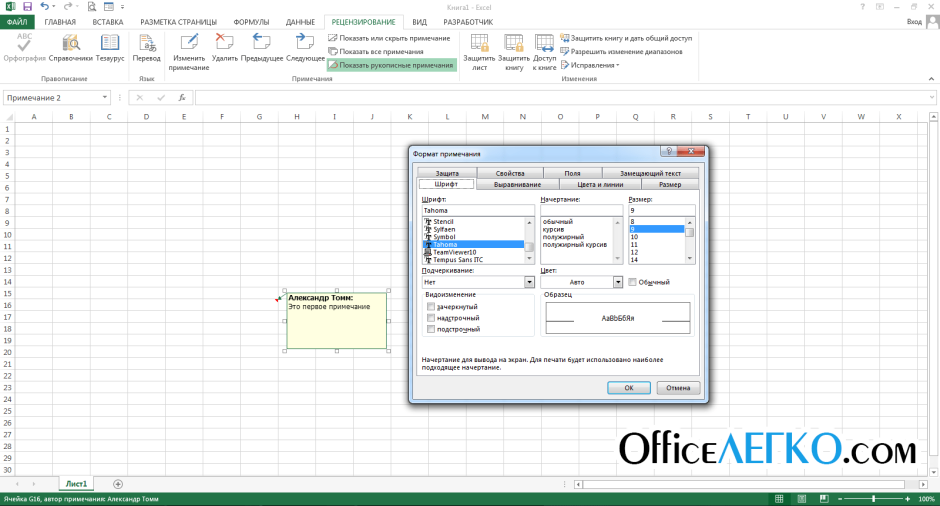The height and width of the screenshot is (506, 940).
Task: Select the Лист1 sheet tab
Action: point(76,484)
